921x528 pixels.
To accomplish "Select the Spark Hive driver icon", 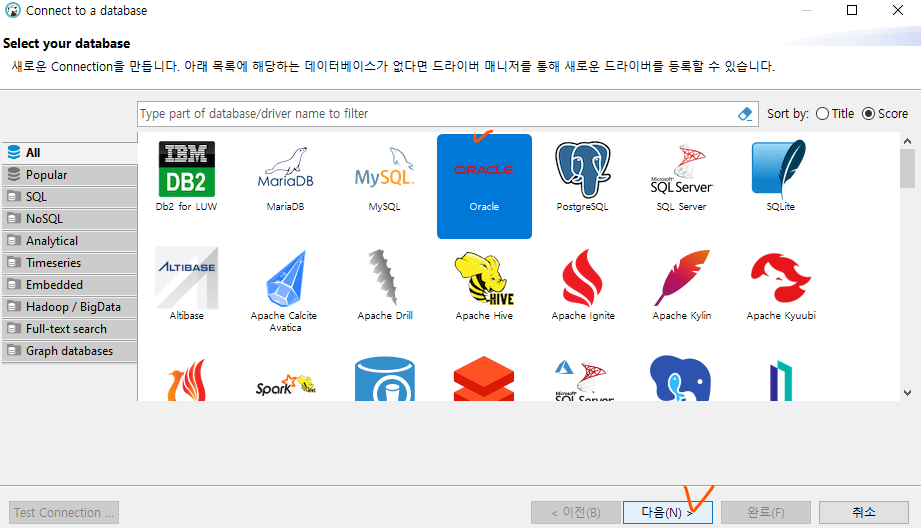I will tap(285, 385).
